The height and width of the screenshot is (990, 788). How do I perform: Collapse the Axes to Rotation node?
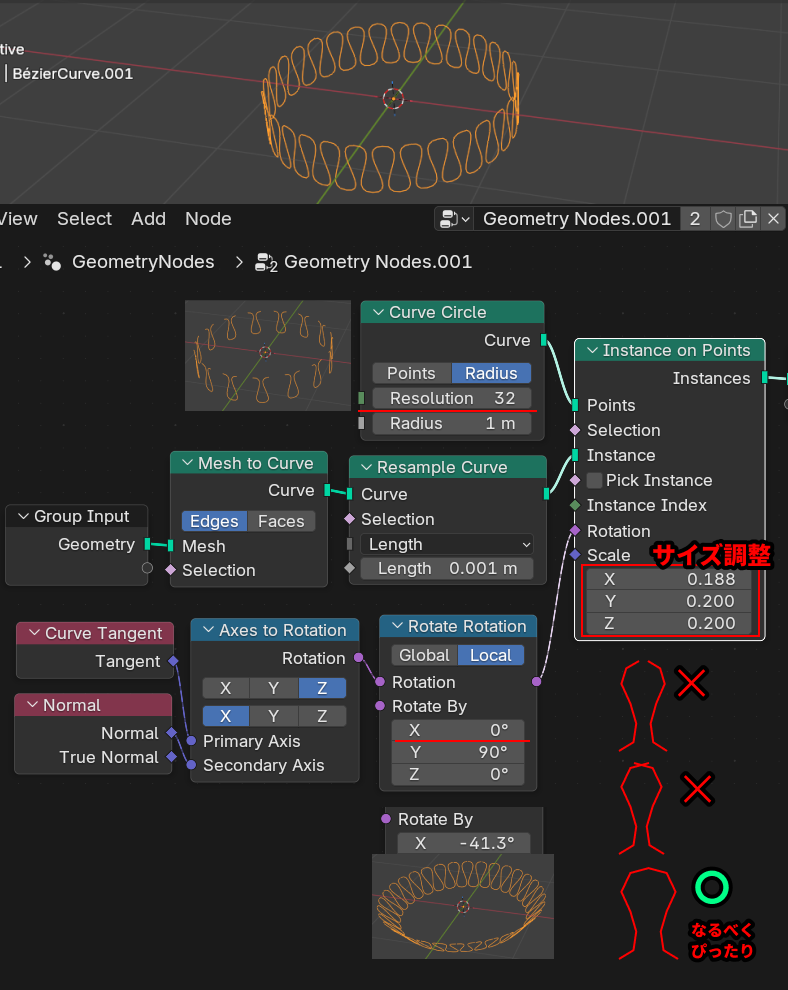click(x=207, y=630)
